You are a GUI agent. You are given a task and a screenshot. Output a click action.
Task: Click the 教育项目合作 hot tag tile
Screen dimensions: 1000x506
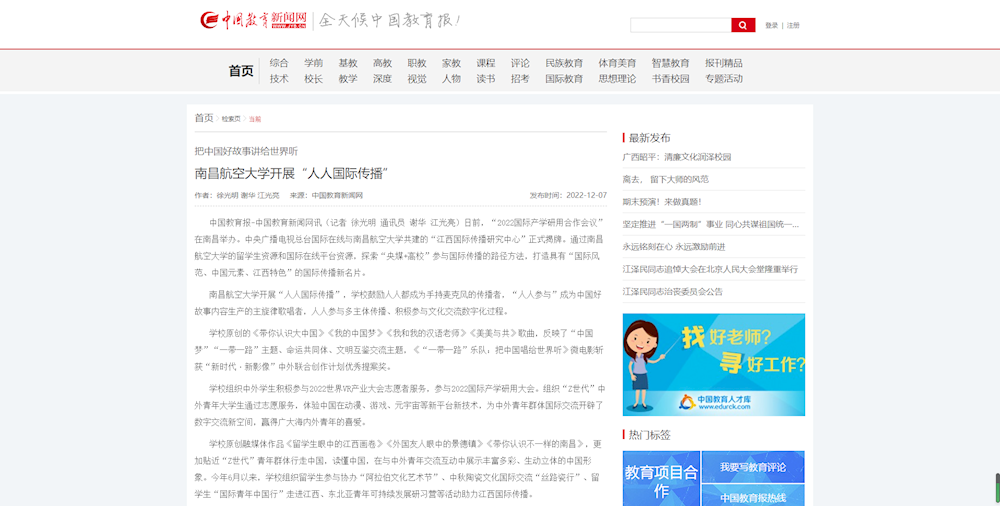[661, 481]
